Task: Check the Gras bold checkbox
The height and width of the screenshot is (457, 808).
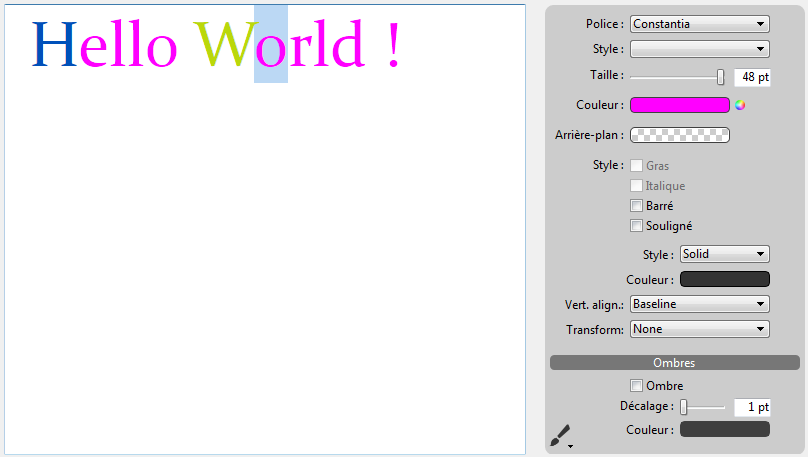Action: 636,166
